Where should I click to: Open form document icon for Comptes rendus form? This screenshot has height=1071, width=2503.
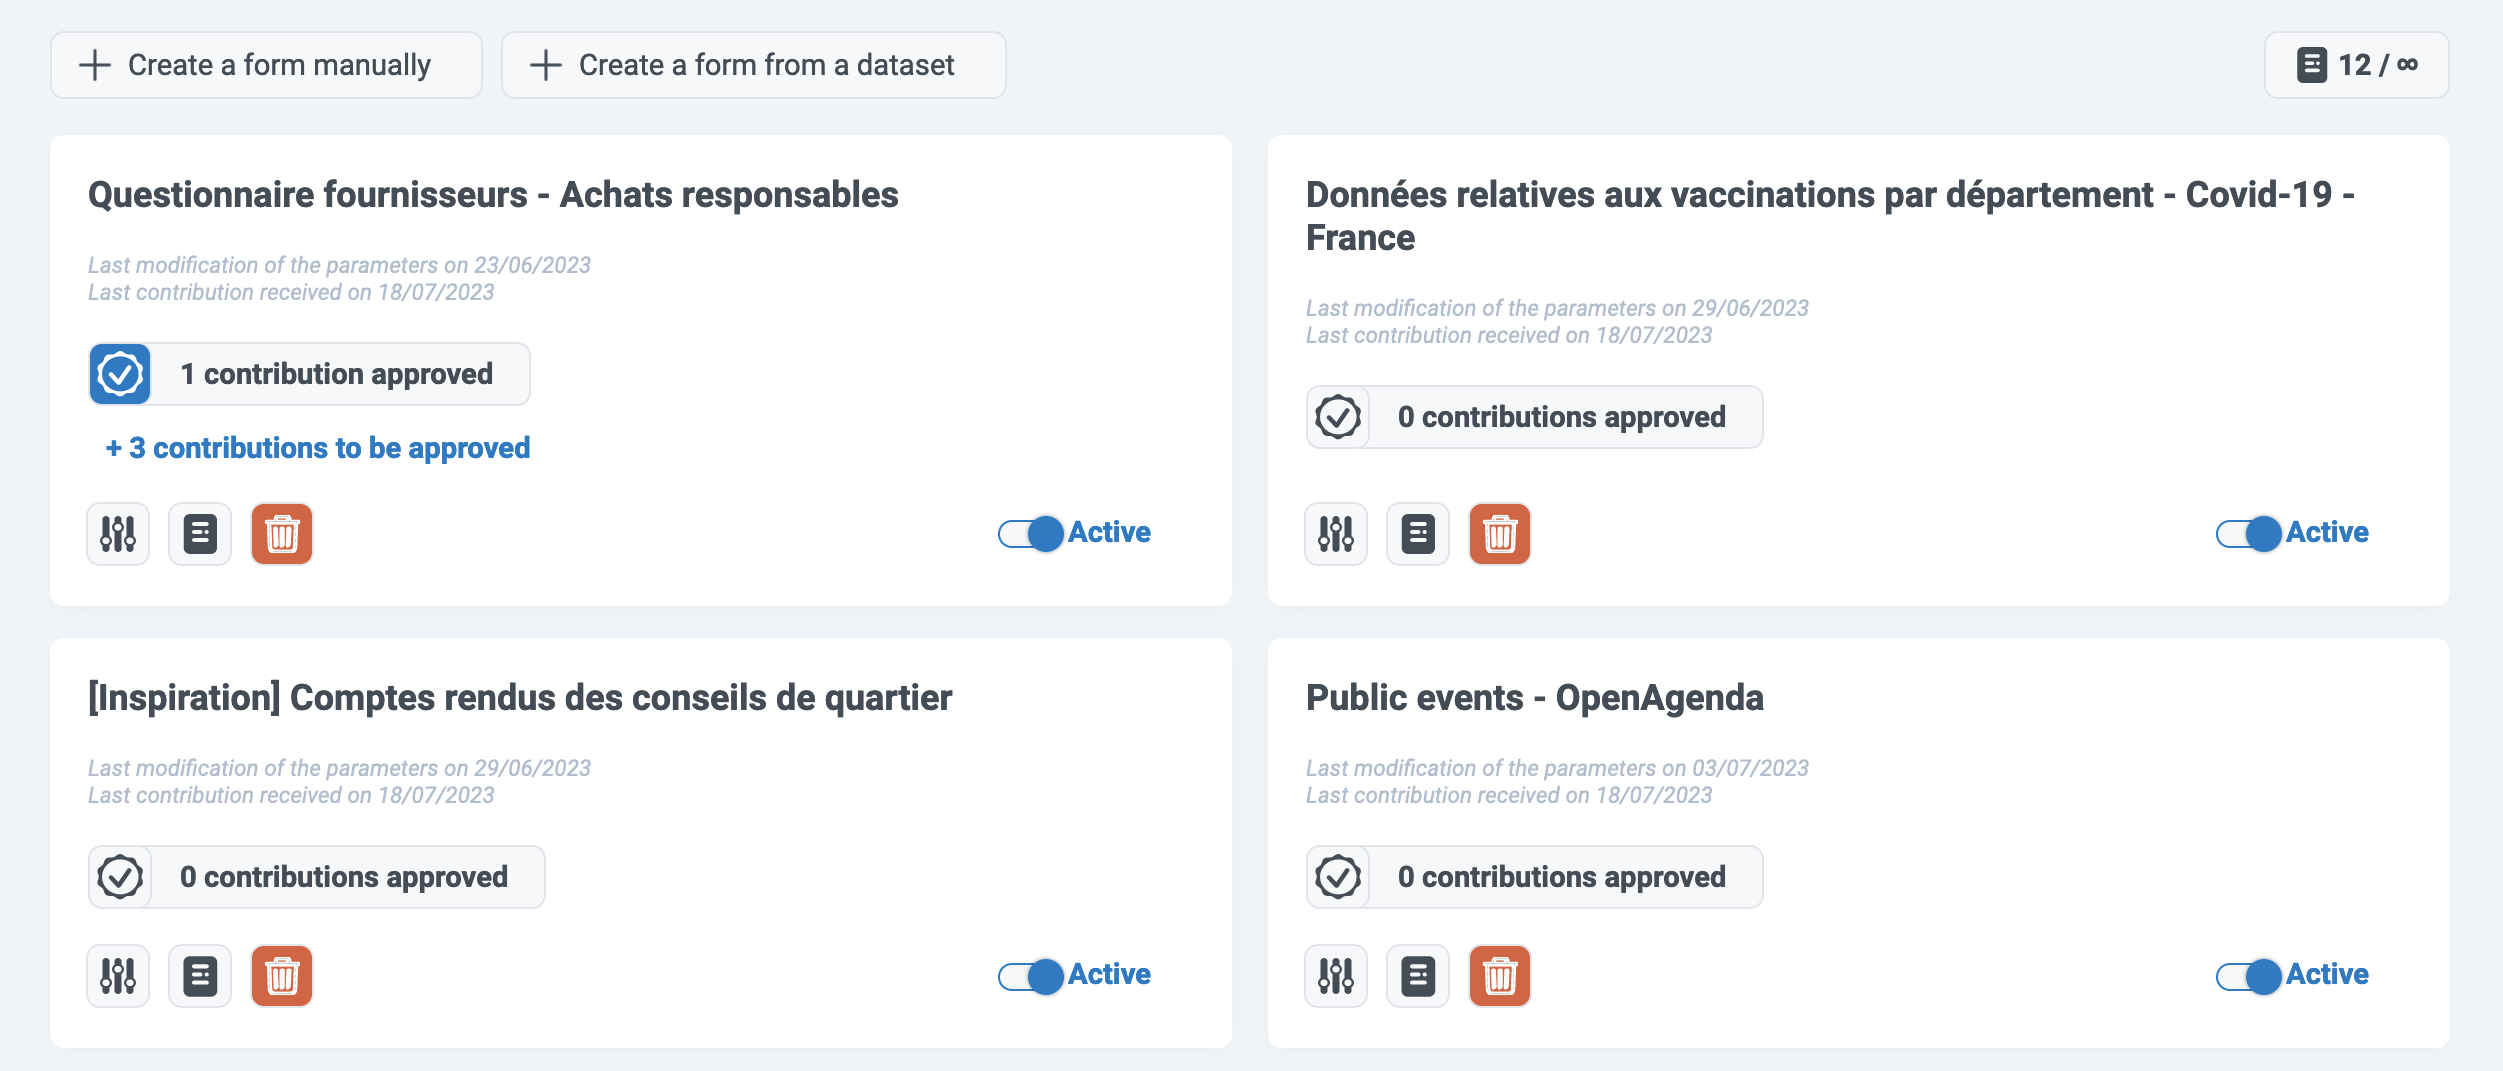click(x=200, y=976)
